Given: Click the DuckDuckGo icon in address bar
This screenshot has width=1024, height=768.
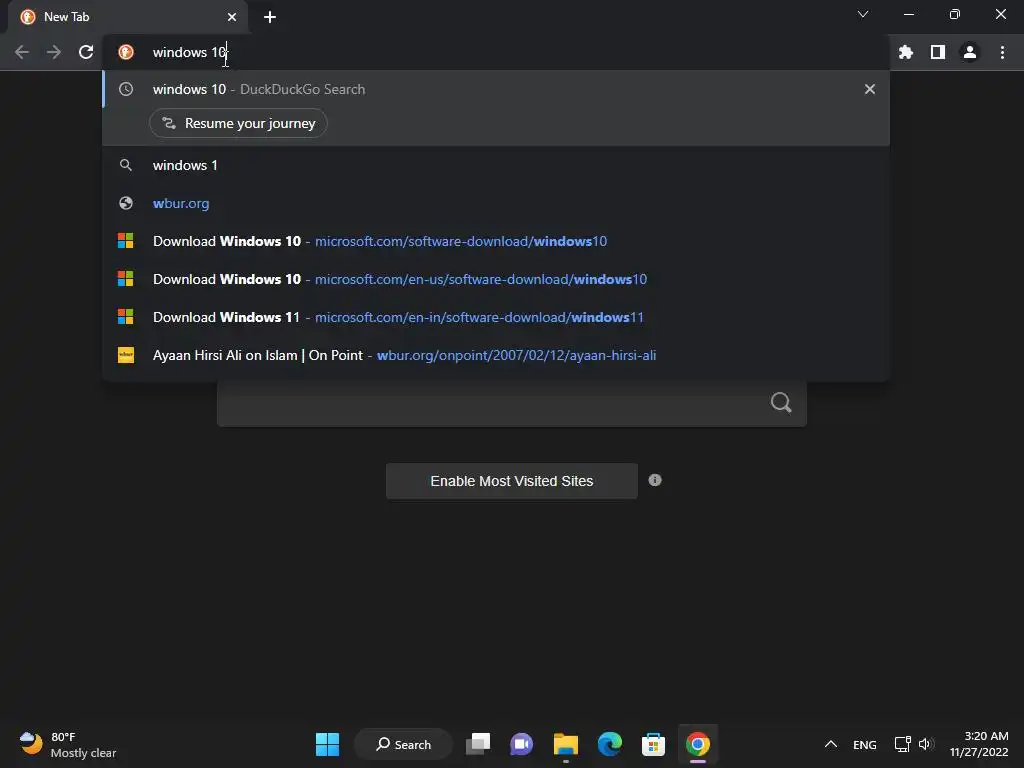Looking at the screenshot, I should [126, 52].
